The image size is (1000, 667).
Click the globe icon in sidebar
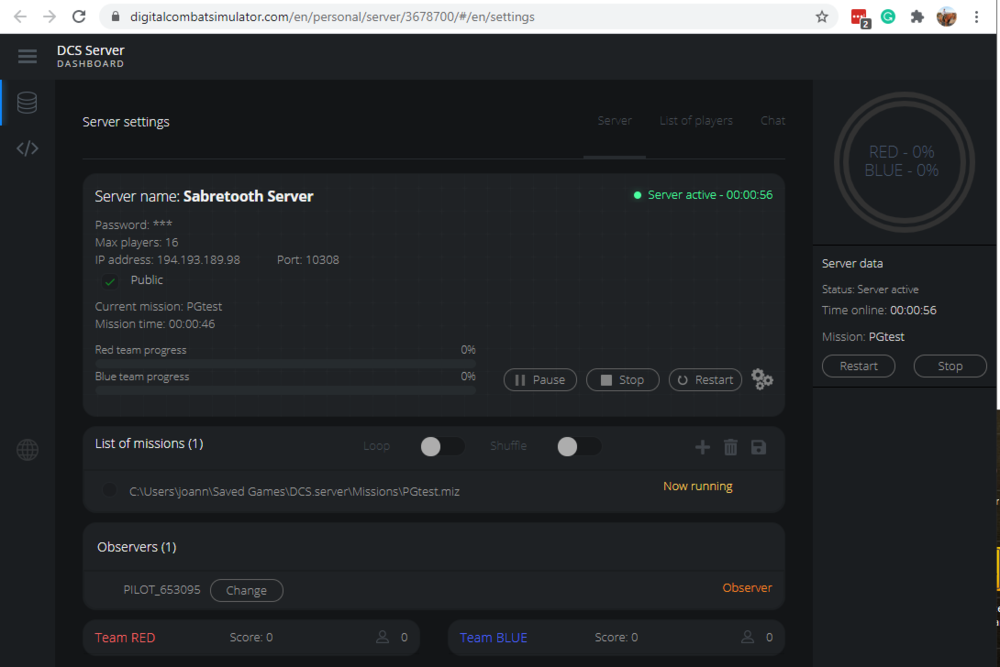point(27,450)
